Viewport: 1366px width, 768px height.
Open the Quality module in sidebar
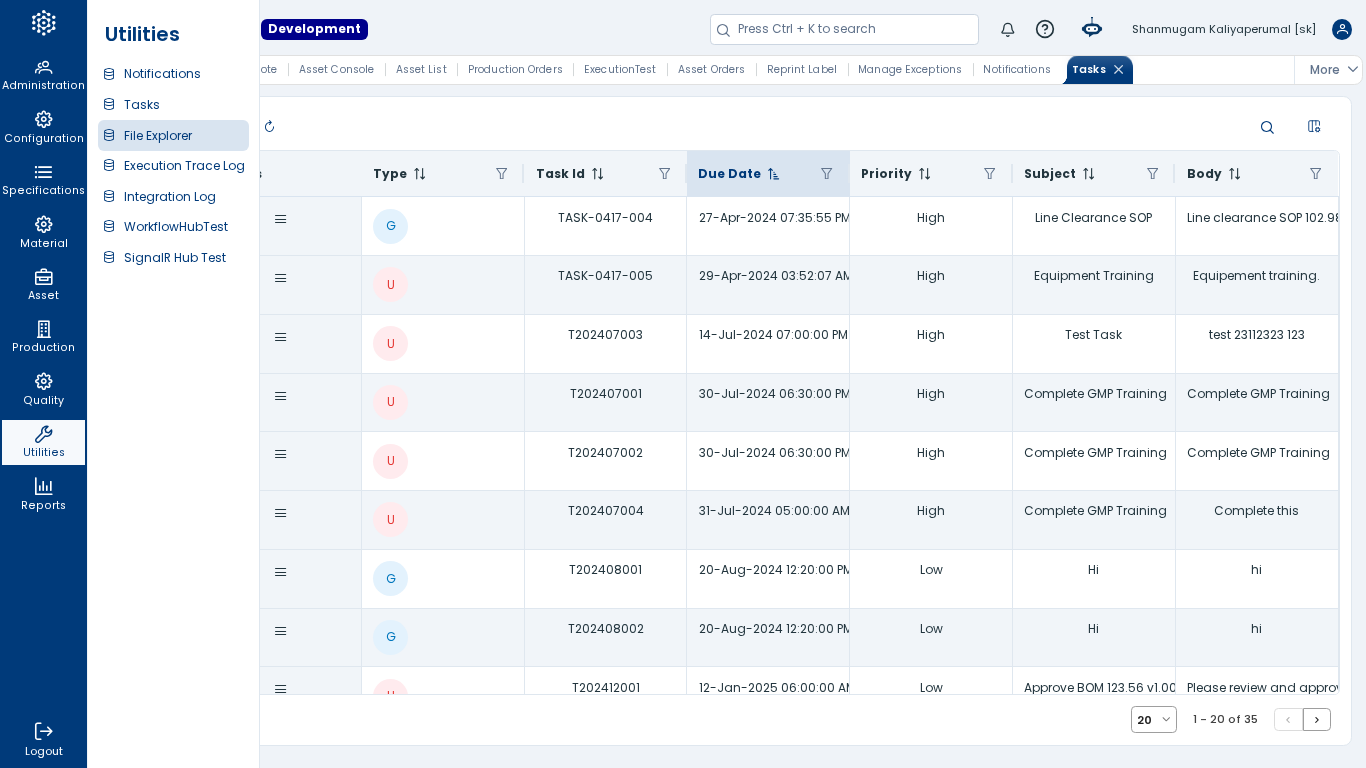(43, 389)
